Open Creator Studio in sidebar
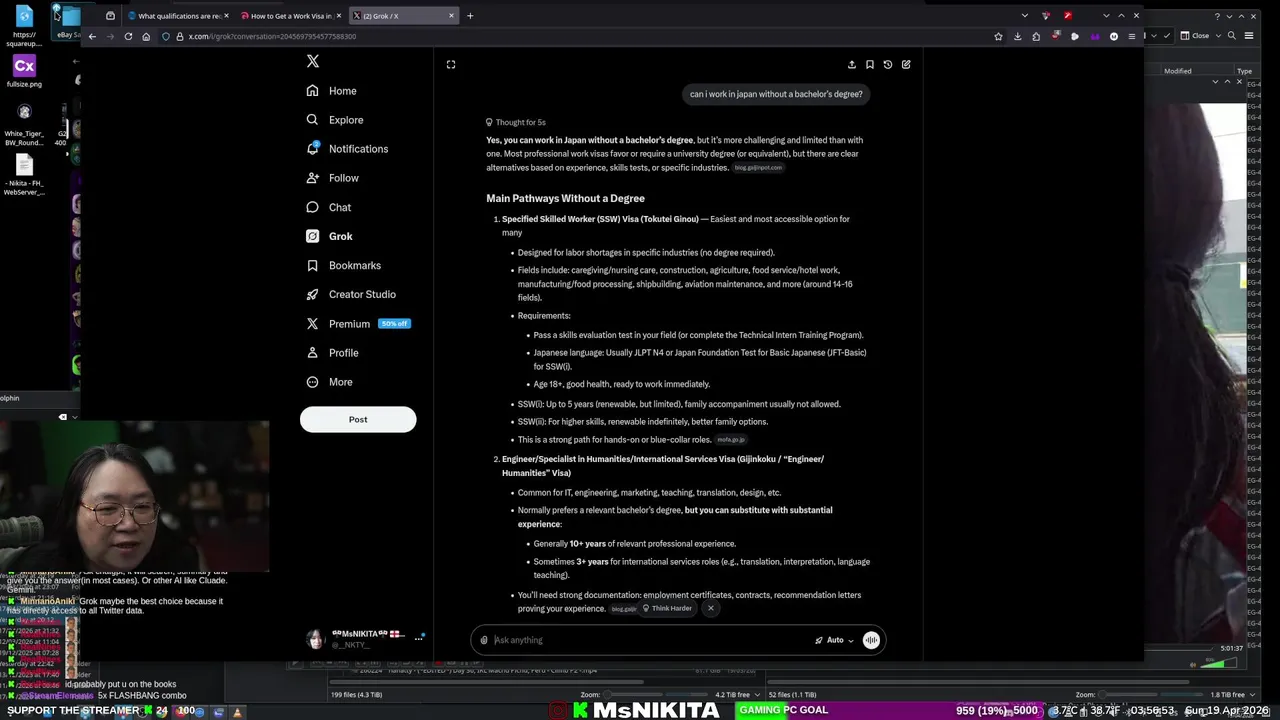The width and height of the screenshot is (1280, 720). pos(351,294)
